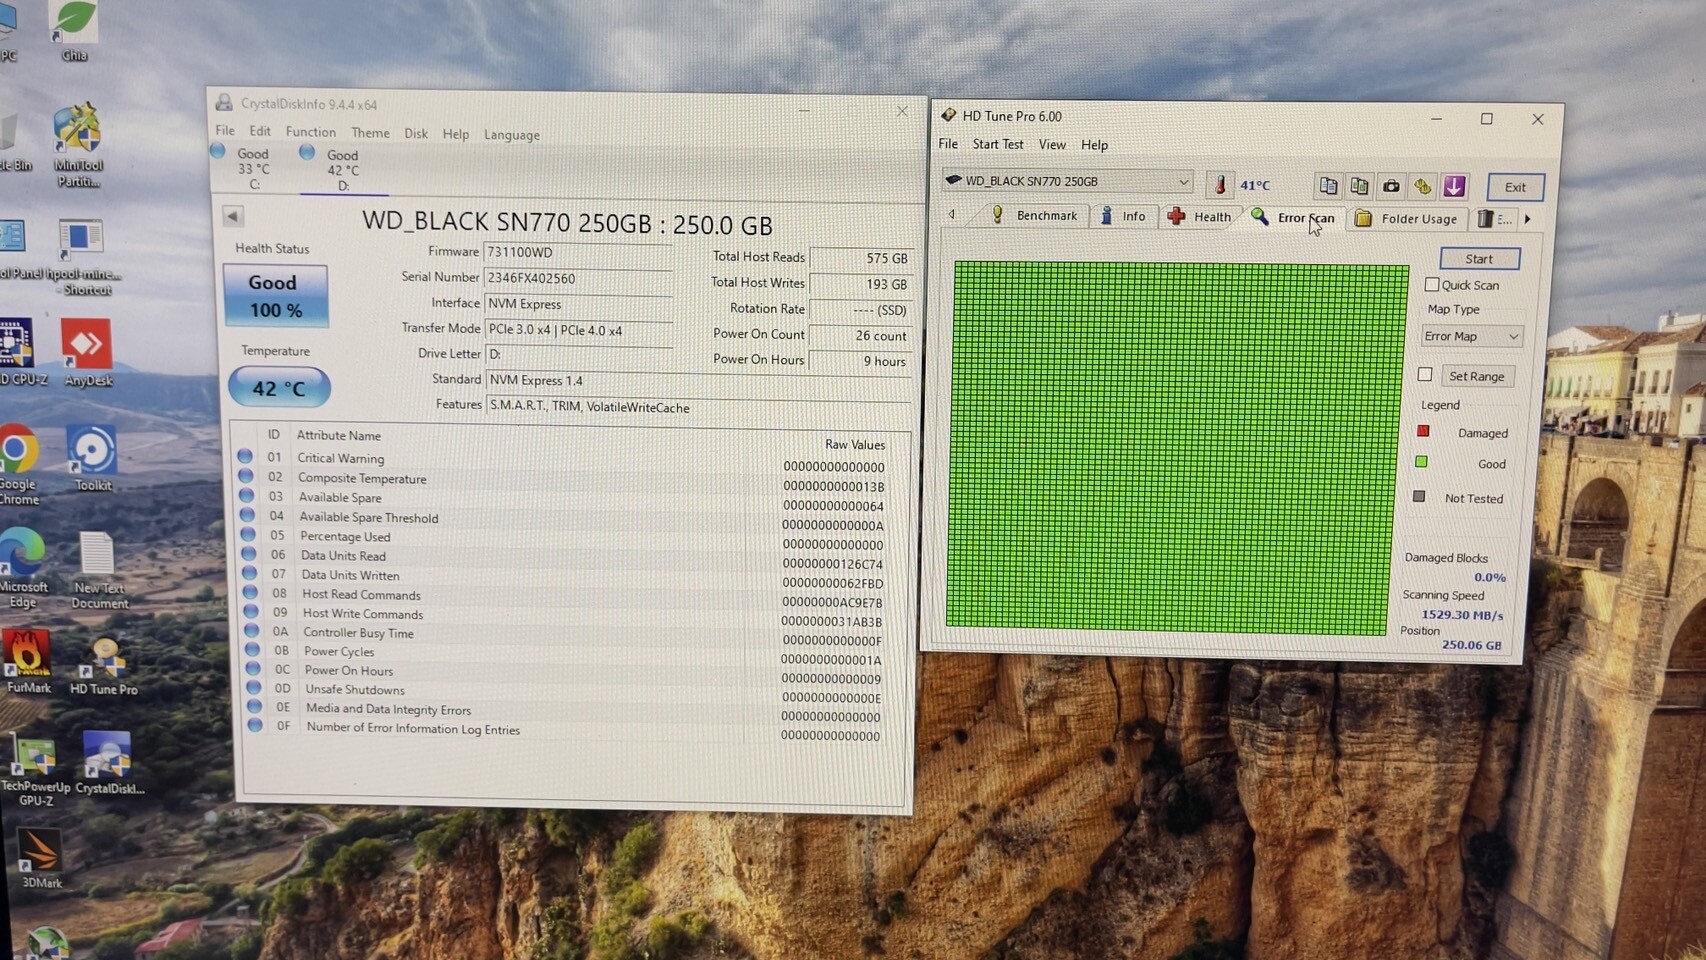Click the Good 100% health status box
This screenshot has width=1706, height=960.
click(275, 296)
